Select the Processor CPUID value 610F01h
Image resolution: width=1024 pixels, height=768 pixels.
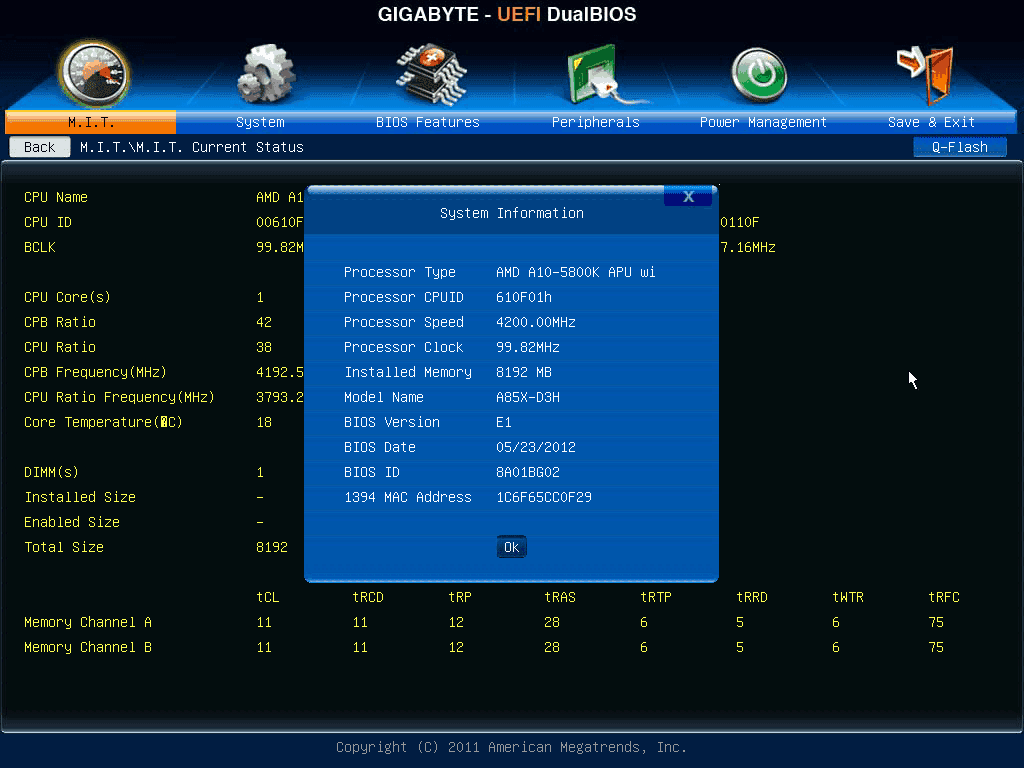tap(524, 297)
